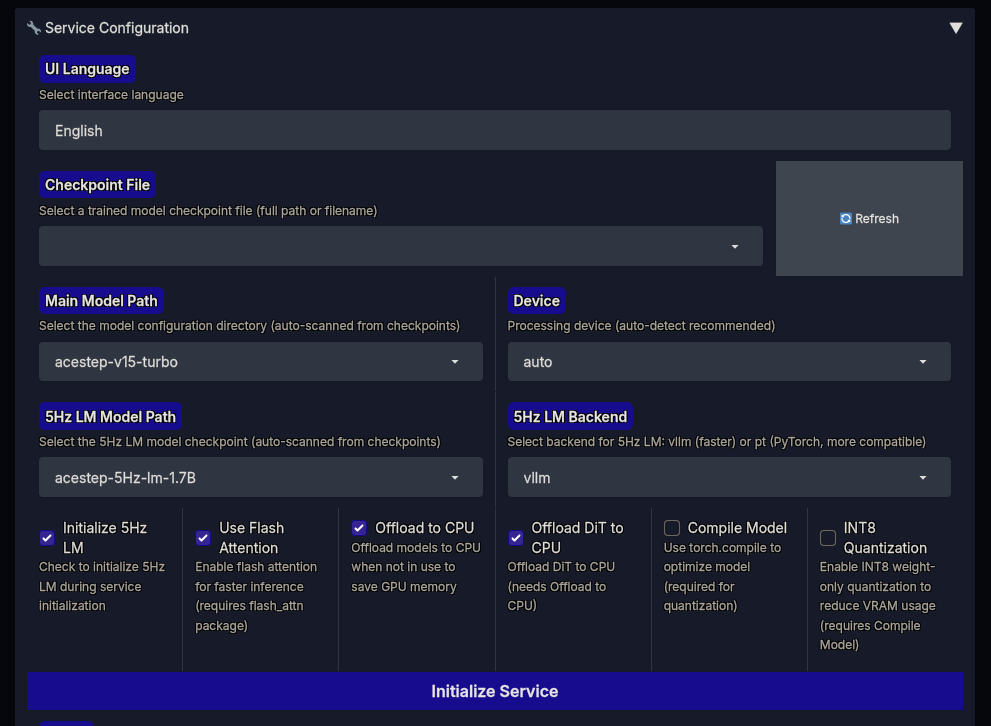Click the Initialize Service button
Image resolution: width=991 pixels, height=726 pixels.
[x=494, y=691]
